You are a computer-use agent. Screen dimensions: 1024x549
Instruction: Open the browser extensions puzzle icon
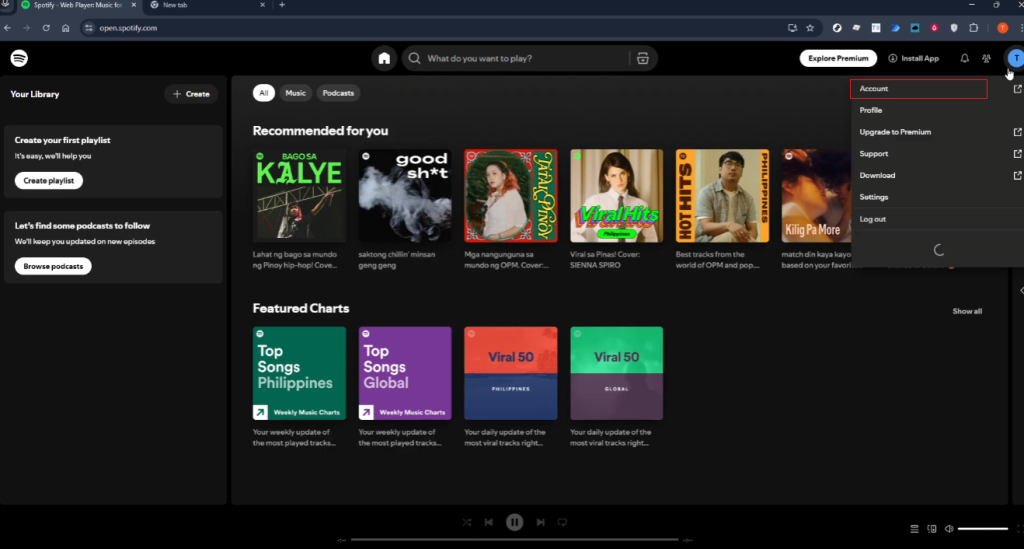pos(974,28)
